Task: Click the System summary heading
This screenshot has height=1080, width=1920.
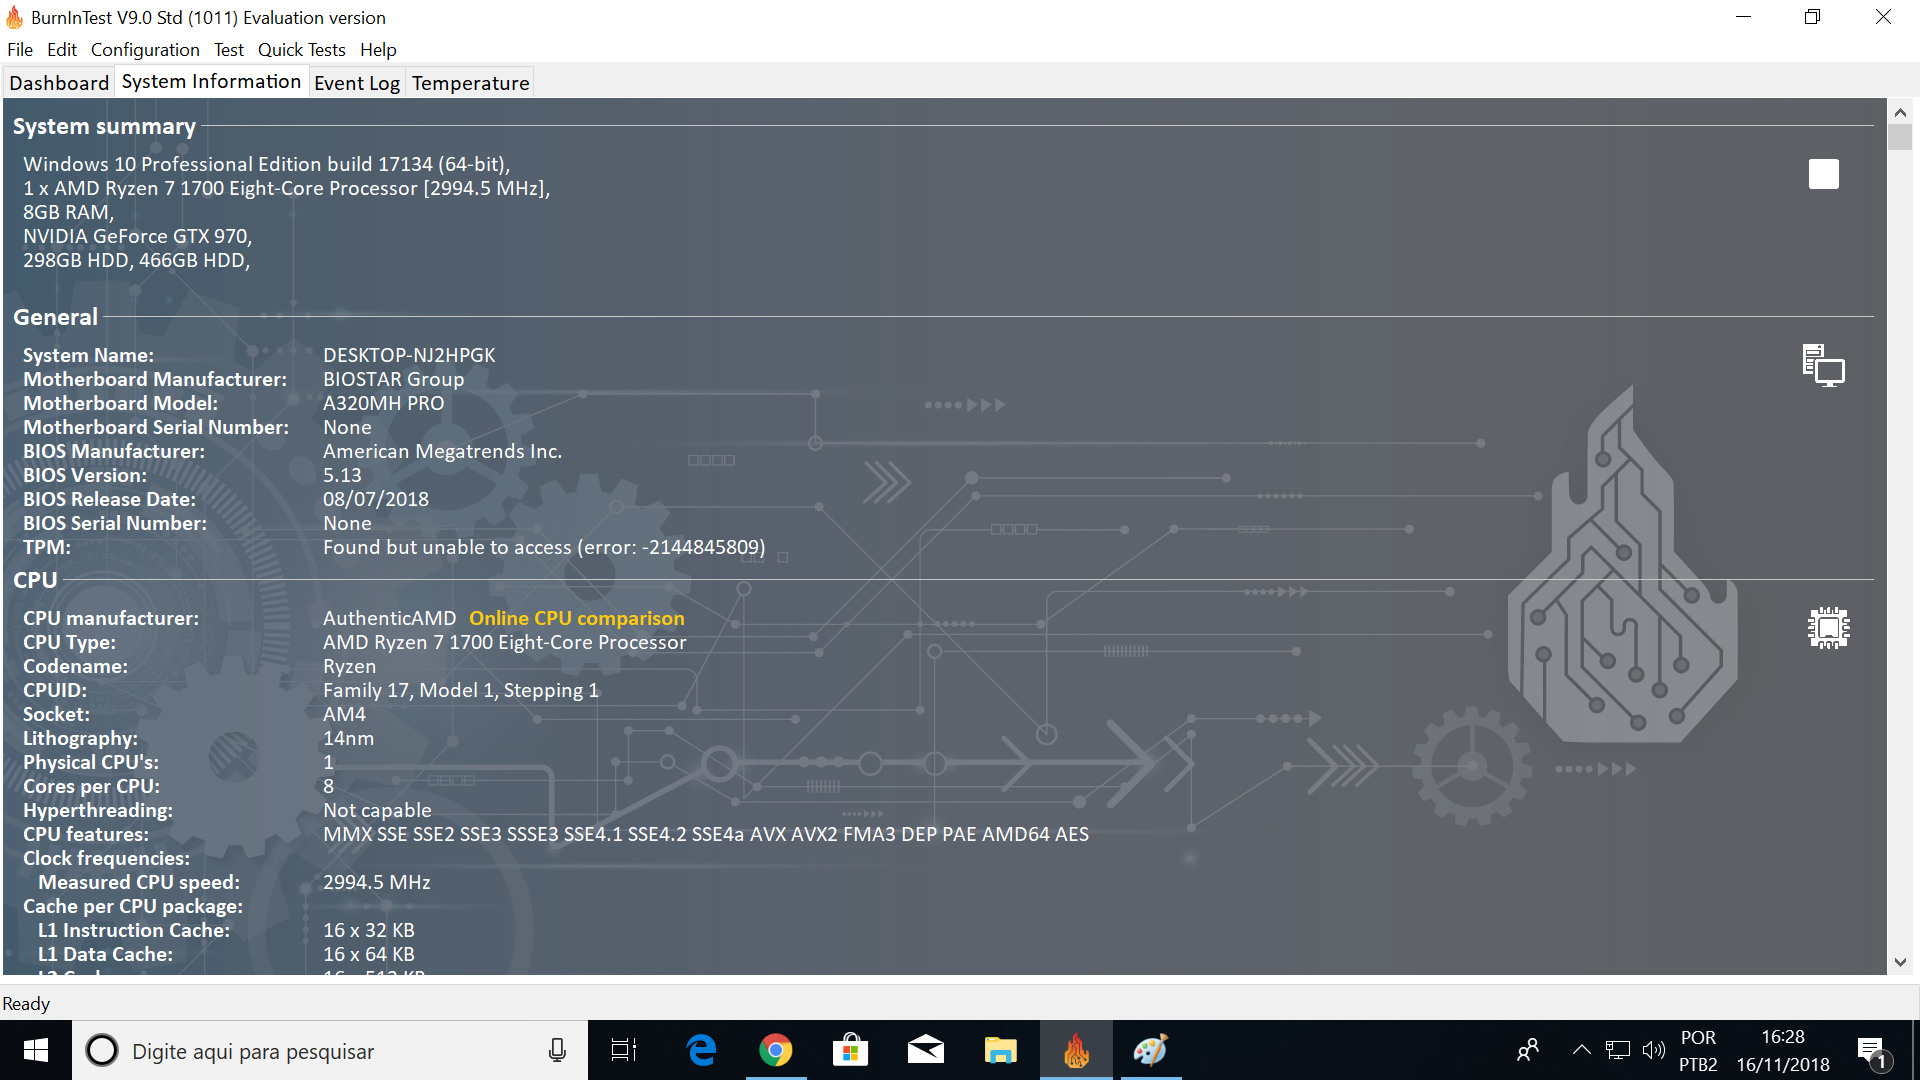Action: click(x=104, y=126)
